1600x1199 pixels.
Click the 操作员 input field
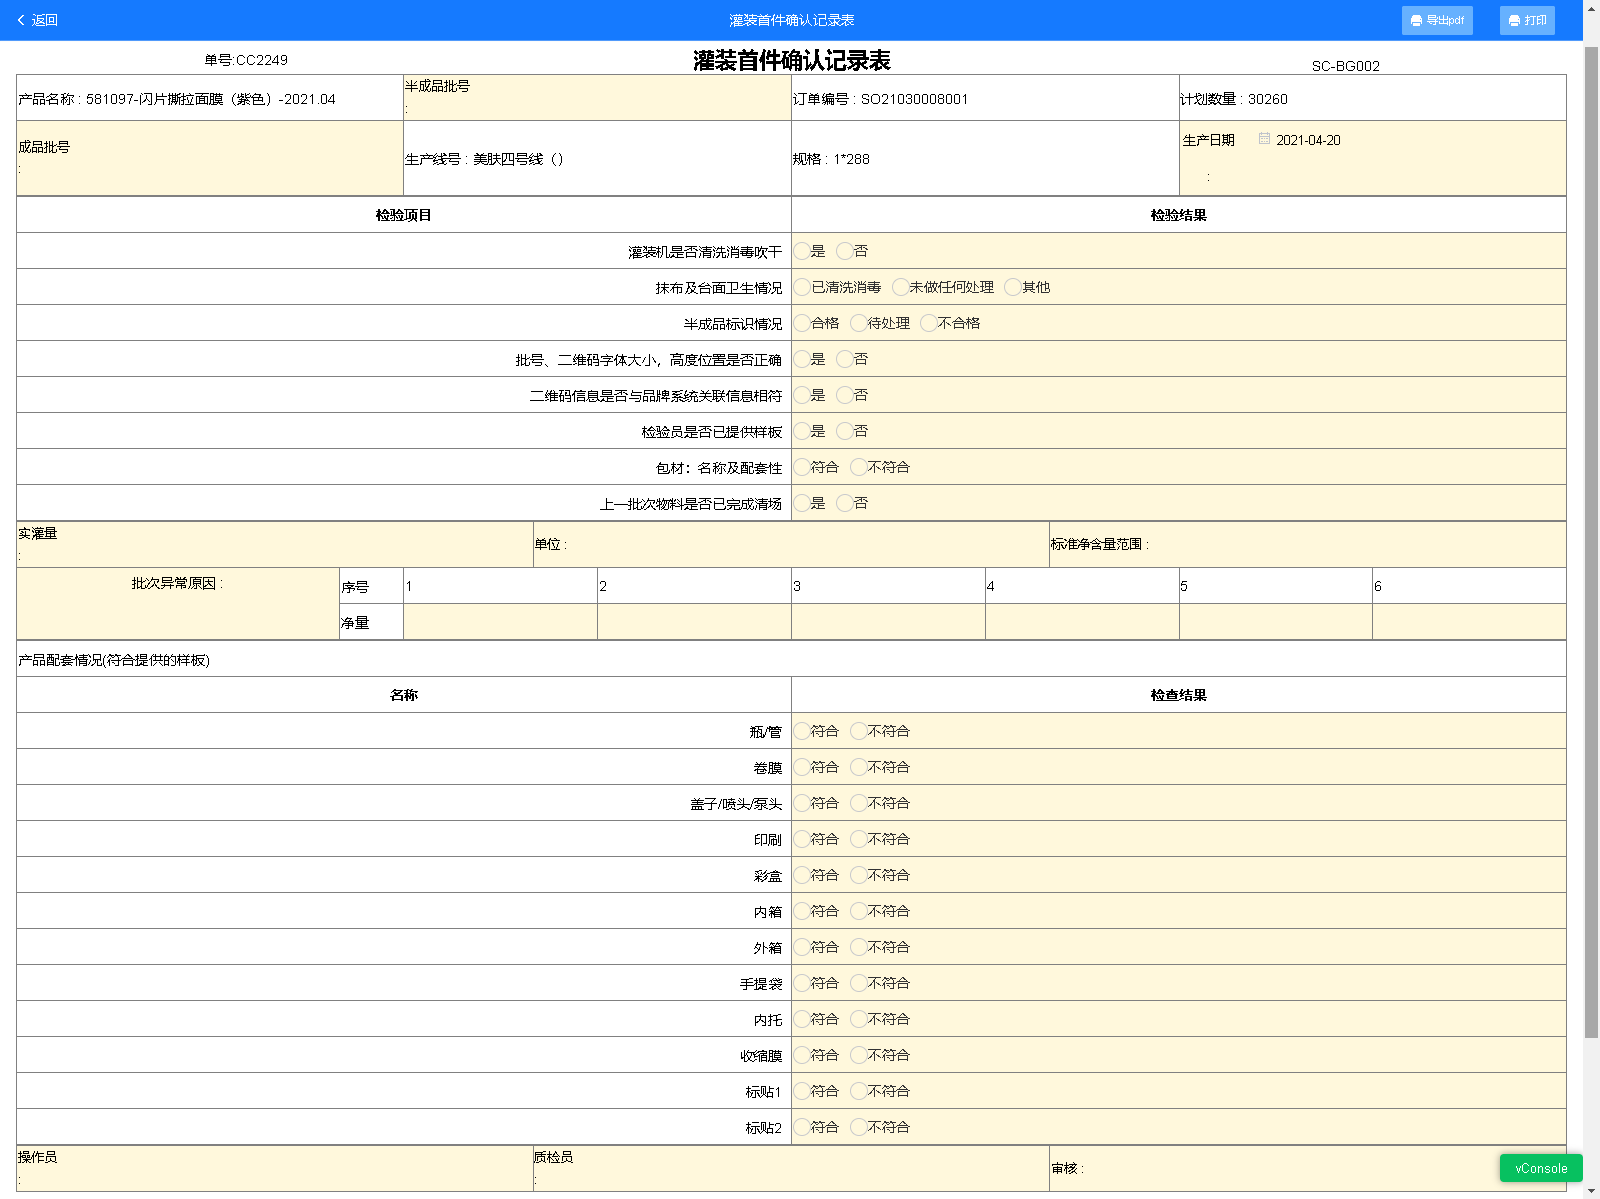click(274, 1178)
